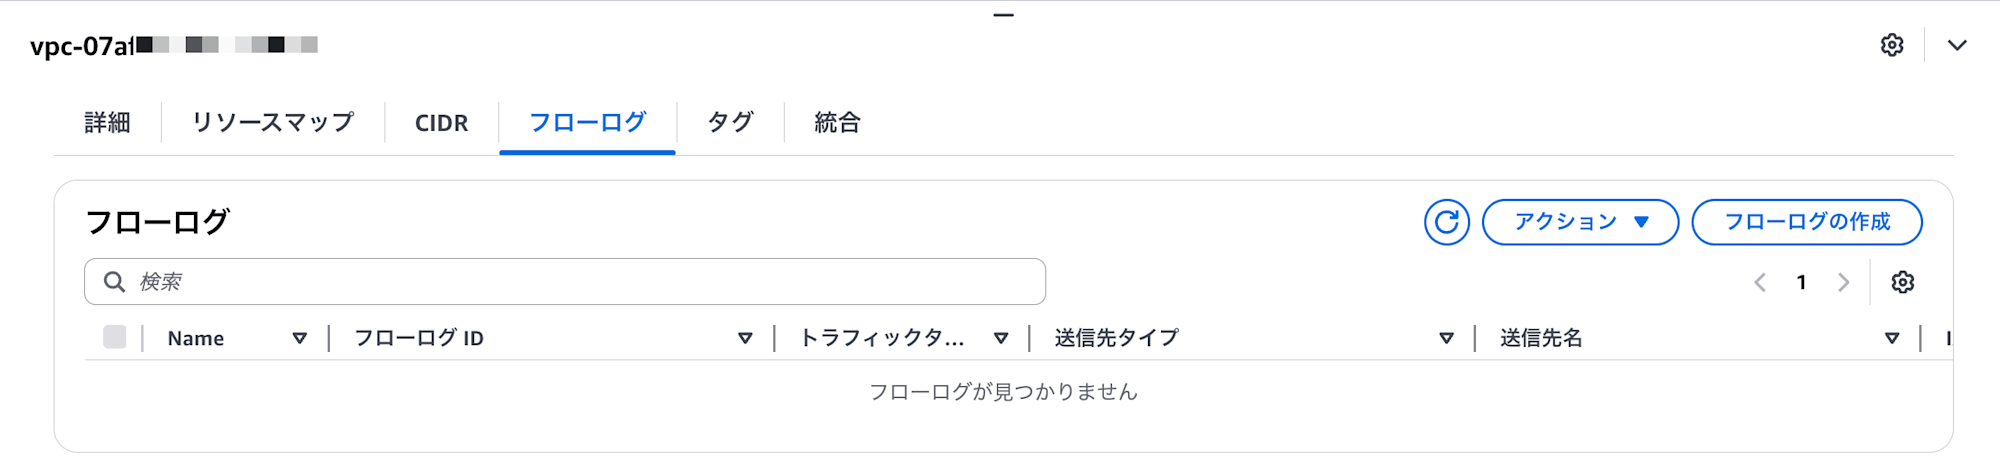Sort by 送信先名 column arrow
Viewport: 2000px width, 465px height.
pyautogui.click(x=1892, y=338)
